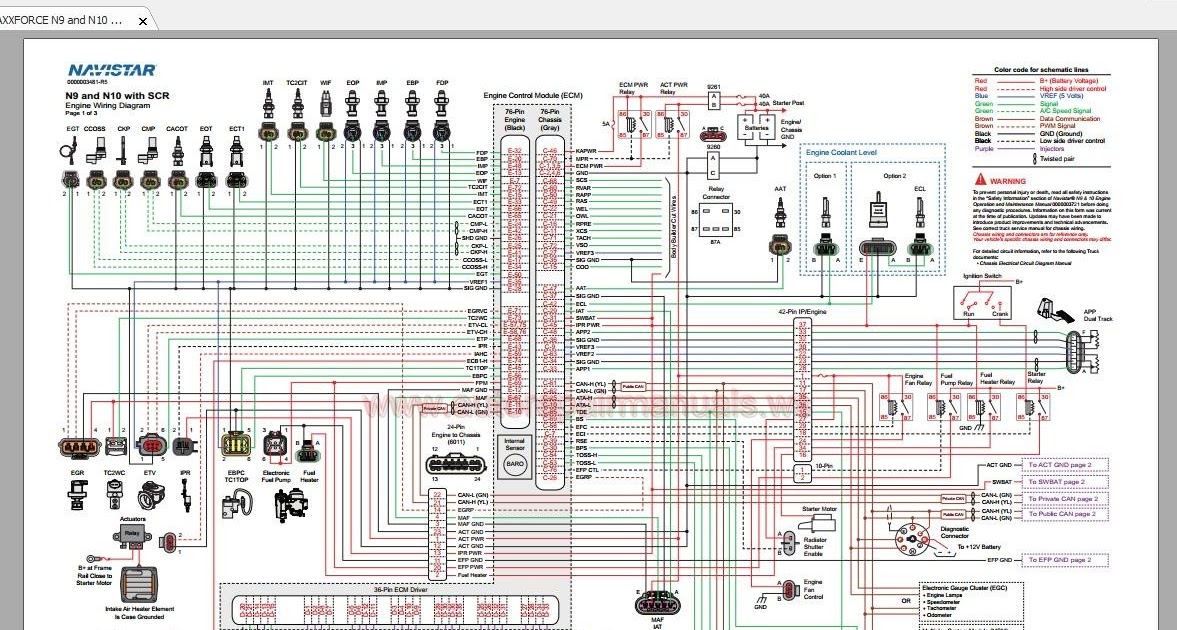Click the WIF sensor illustration
1177x630 pixels.
[x=326, y=104]
